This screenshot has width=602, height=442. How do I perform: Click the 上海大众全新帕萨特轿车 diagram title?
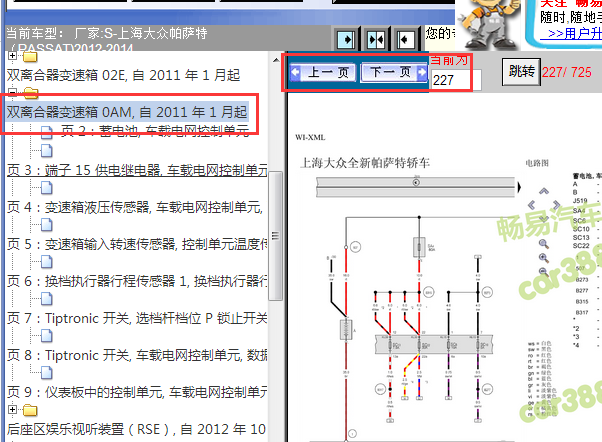[x=365, y=163]
